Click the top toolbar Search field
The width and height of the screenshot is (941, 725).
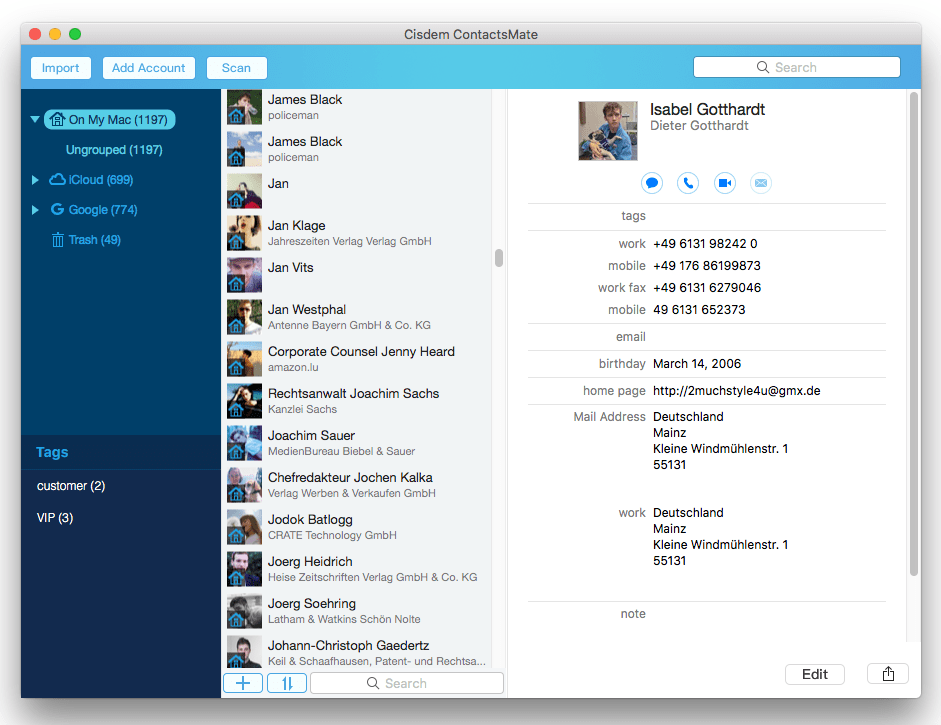(796, 67)
